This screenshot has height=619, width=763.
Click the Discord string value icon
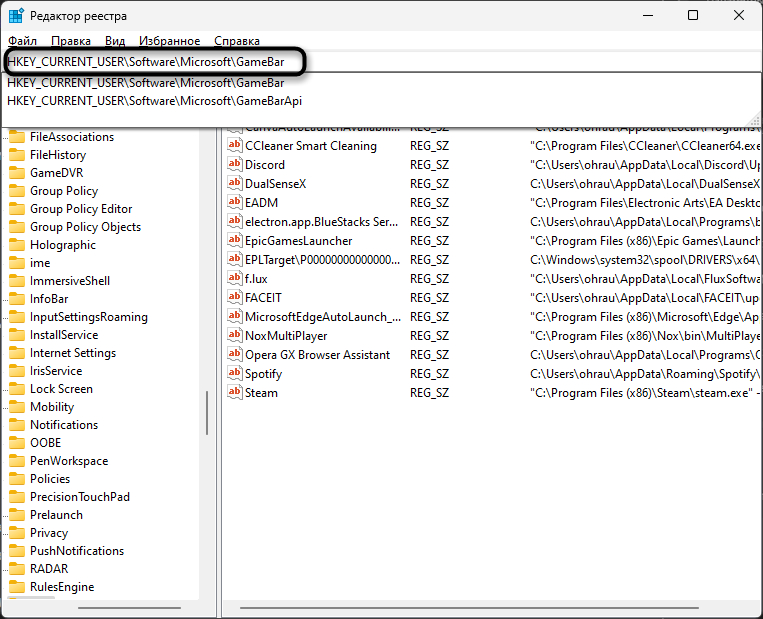pyautogui.click(x=235, y=164)
